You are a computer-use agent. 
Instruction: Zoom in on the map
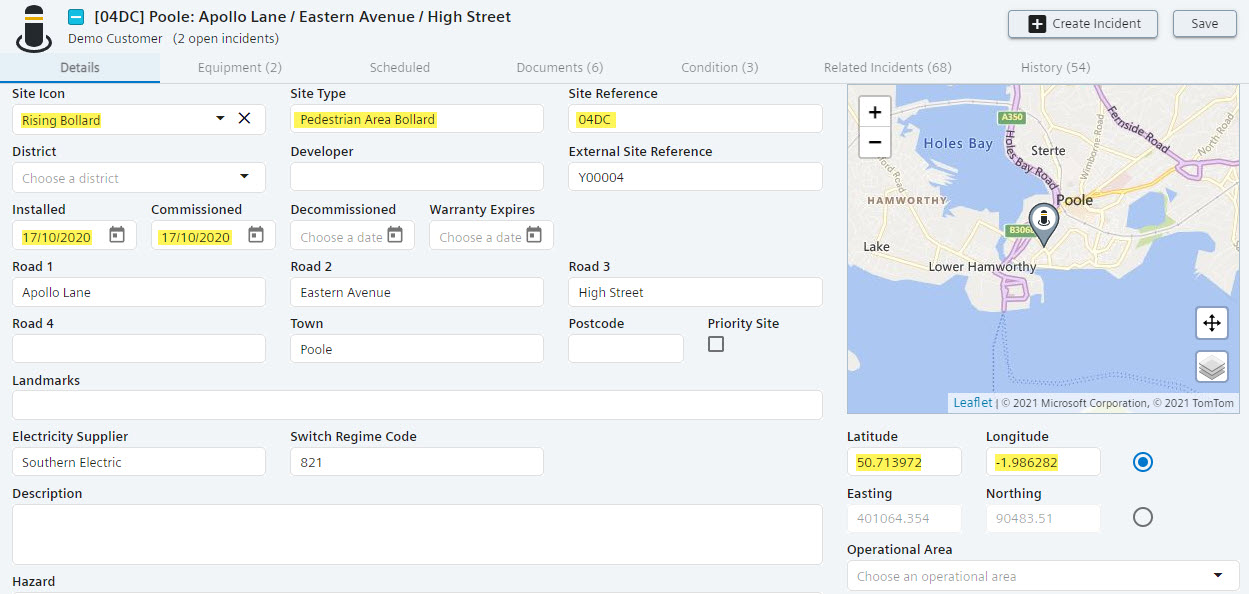[x=875, y=112]
